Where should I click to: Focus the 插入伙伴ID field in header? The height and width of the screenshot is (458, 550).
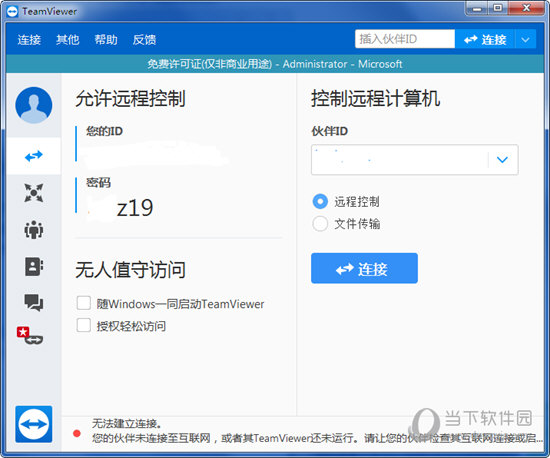coord(405,39)
